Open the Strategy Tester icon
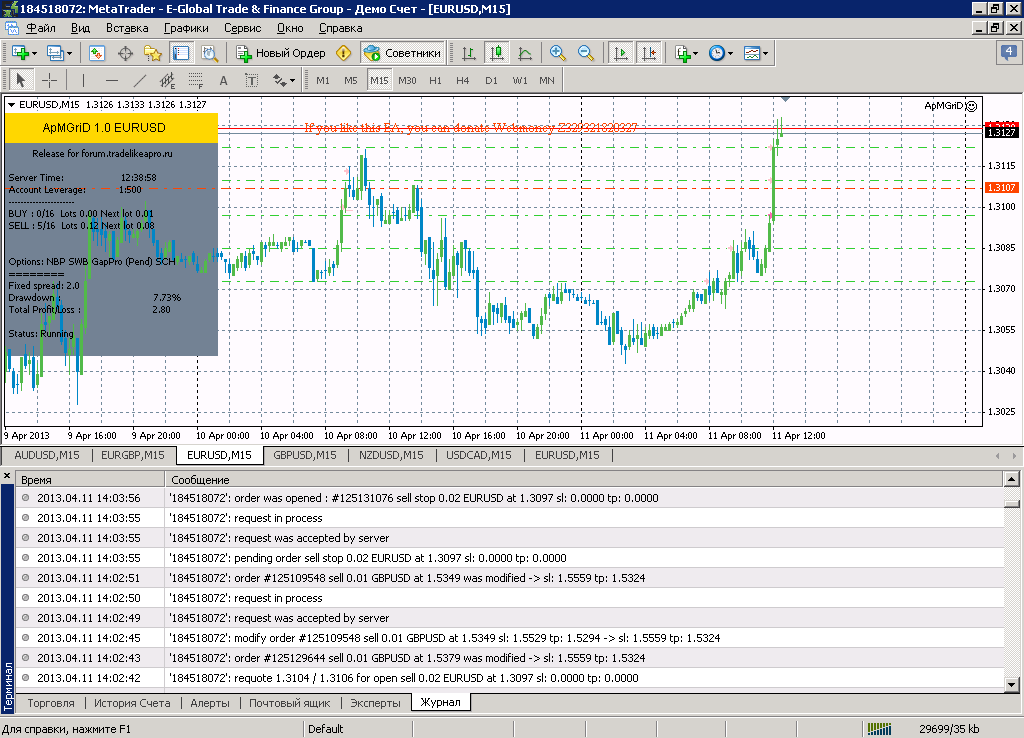Image resolution: width=1024 pixels, height=738 pixels. (x=209, y=53)
